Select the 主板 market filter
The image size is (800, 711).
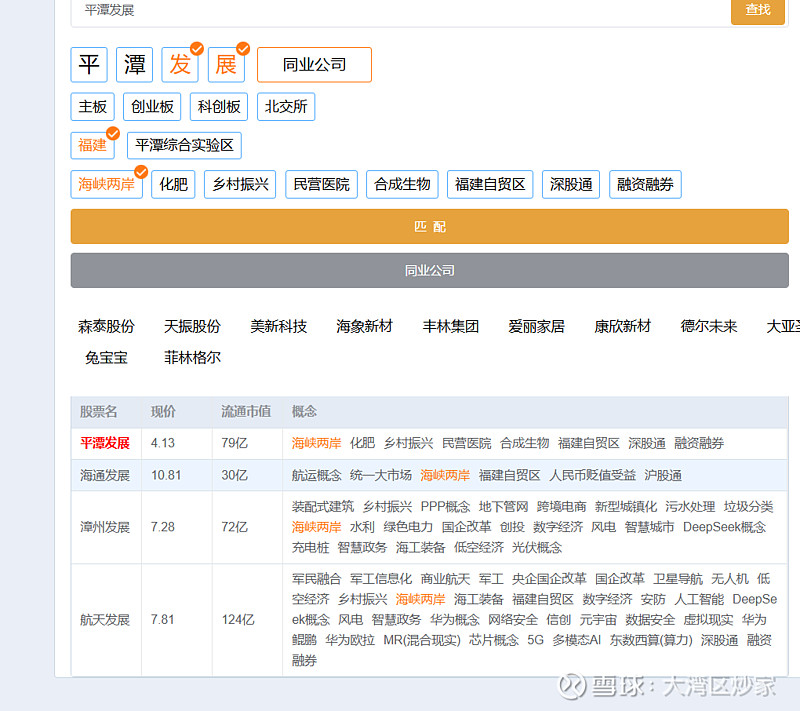pyautogui.click(x=92, y=106)
